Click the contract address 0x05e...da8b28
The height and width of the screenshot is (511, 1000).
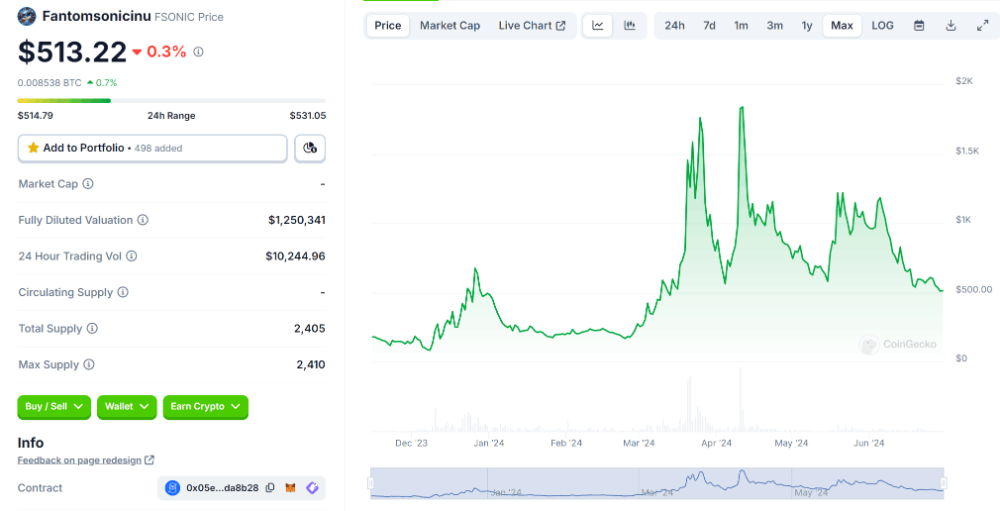point(223,488)
